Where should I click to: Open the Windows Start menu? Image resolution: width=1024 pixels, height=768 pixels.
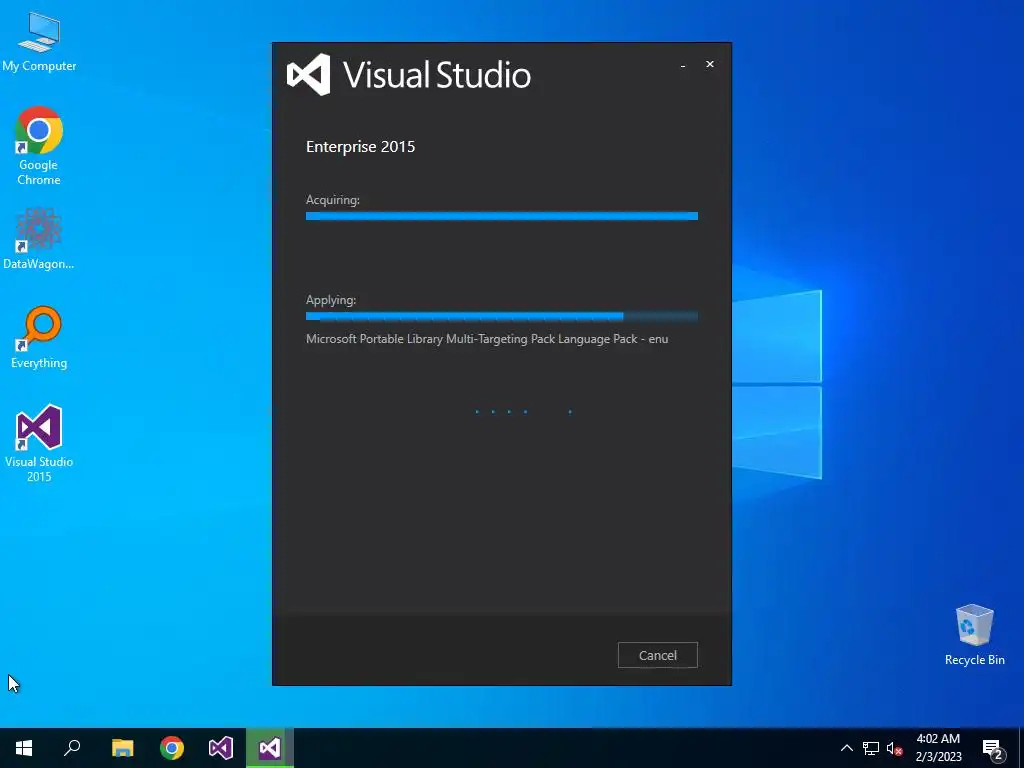[x=24, y=748]
